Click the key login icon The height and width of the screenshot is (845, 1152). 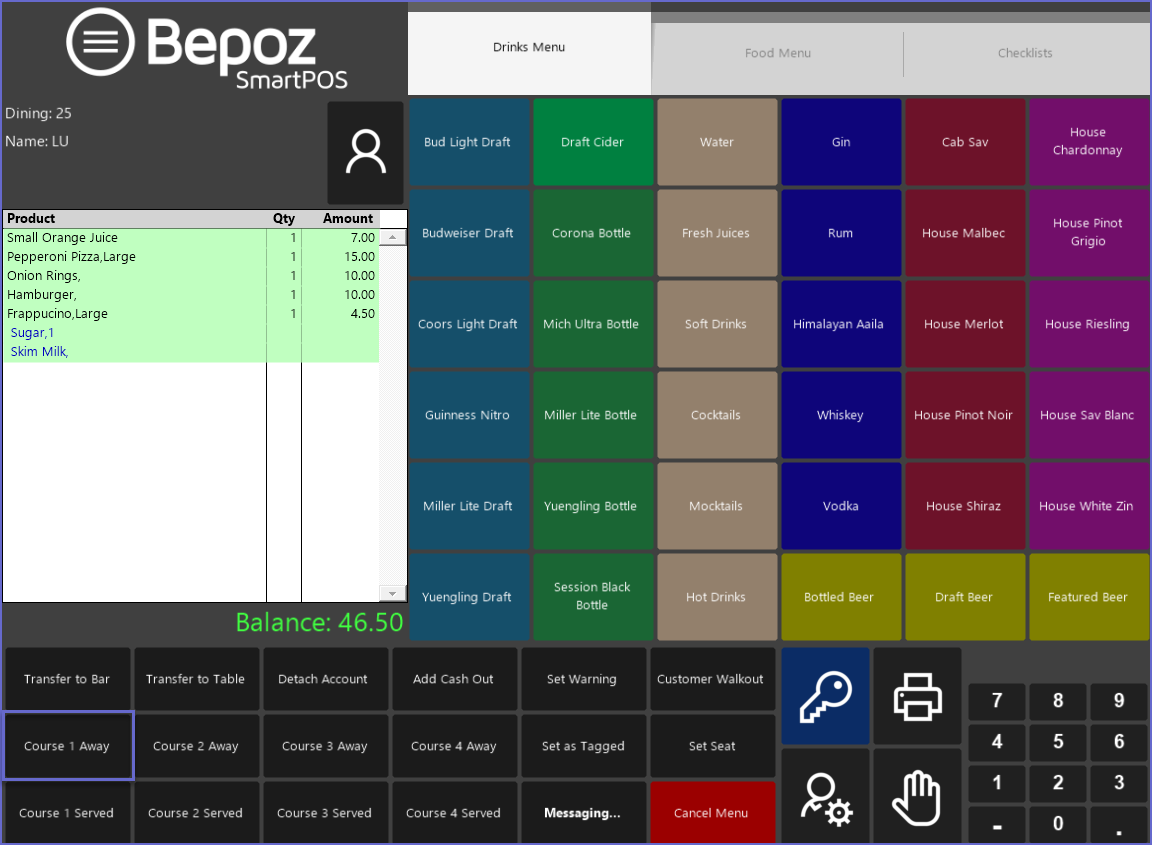(825, 696)
